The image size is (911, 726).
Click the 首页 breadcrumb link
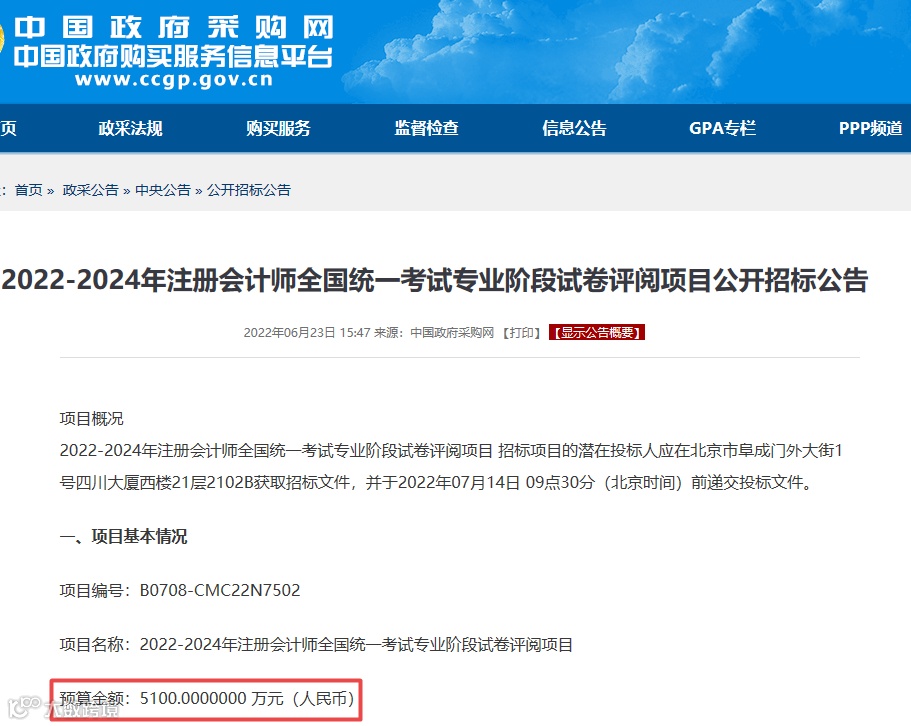coord(28,190)
